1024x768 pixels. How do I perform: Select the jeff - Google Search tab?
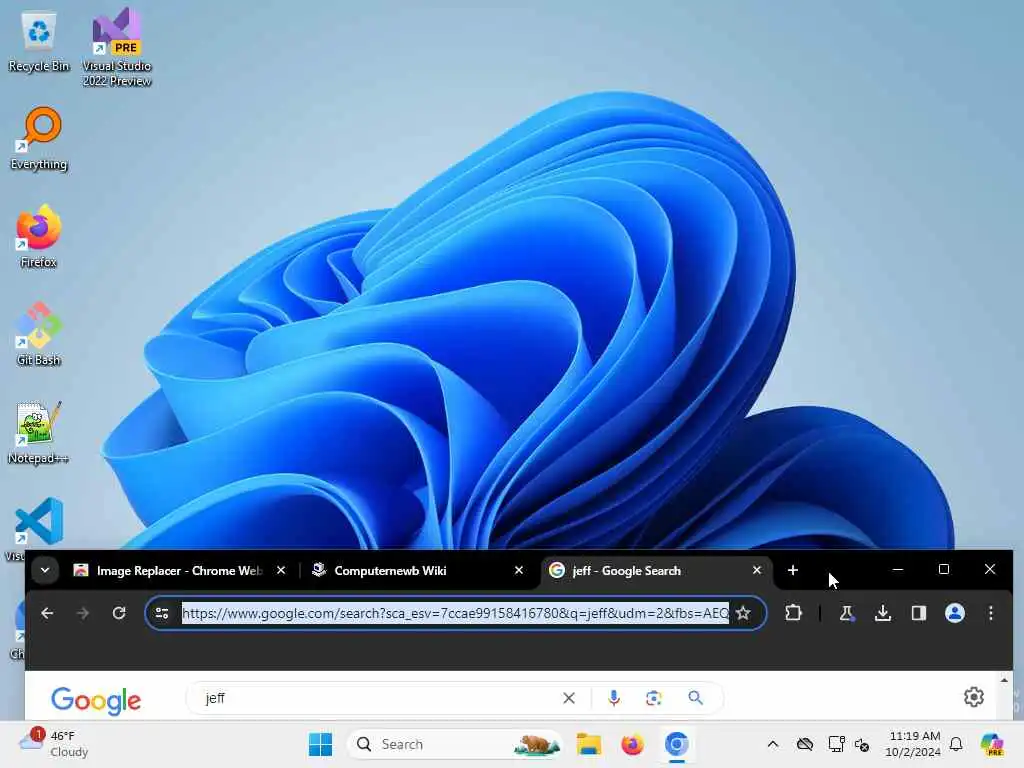[x=655, y=571]
